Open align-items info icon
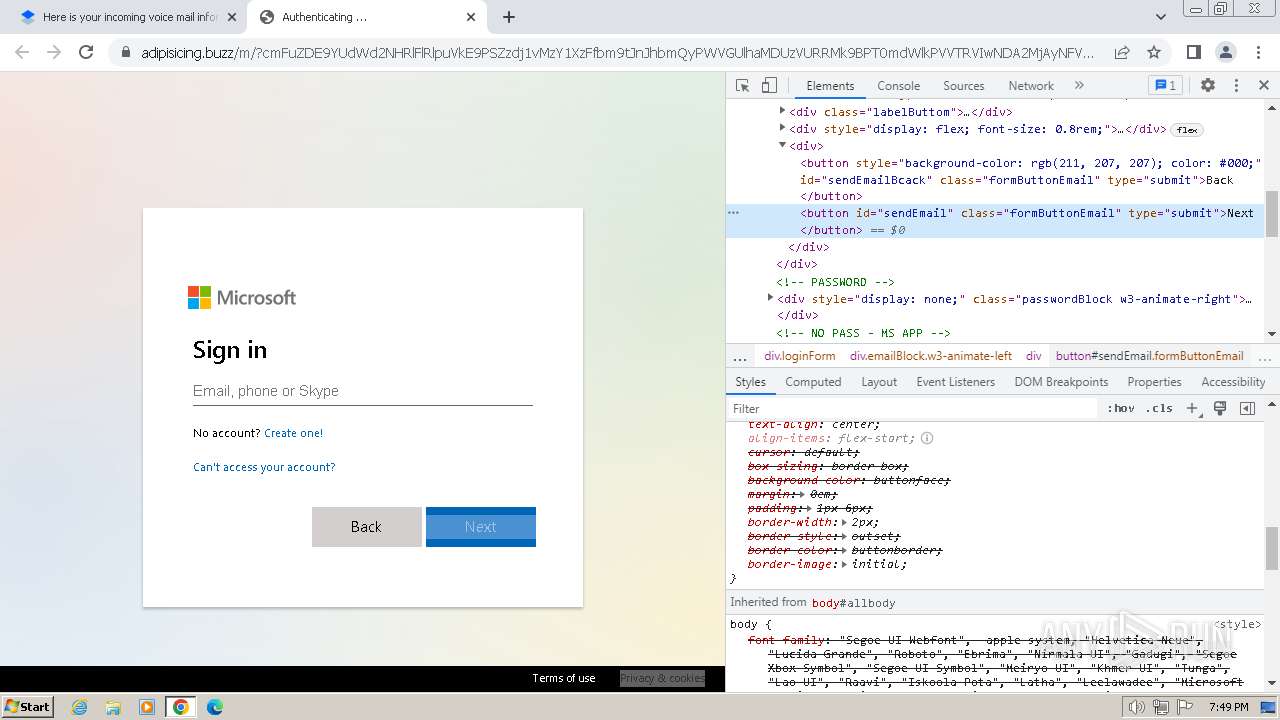This screenshot has height=720, width=1280. click(x=927, y=438)
